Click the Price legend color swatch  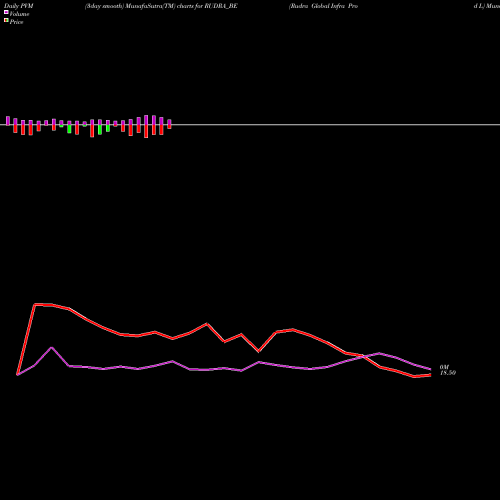(x=6, y=21)
